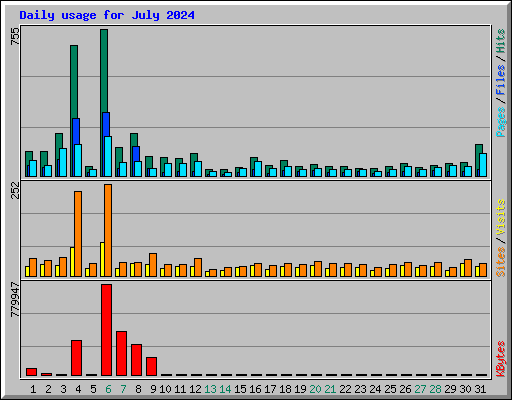Click the green day 20 axis label
This screenshot has height=400, width=512.
coord(315,389)
